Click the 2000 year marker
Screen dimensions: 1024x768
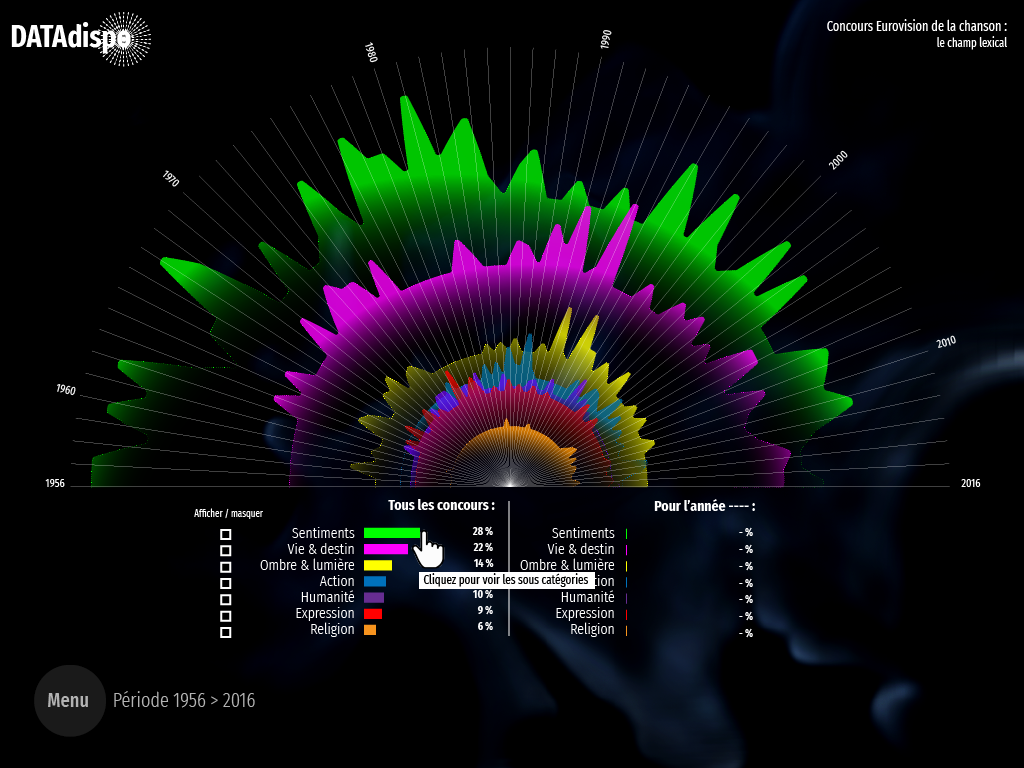(x=839, y=160)
